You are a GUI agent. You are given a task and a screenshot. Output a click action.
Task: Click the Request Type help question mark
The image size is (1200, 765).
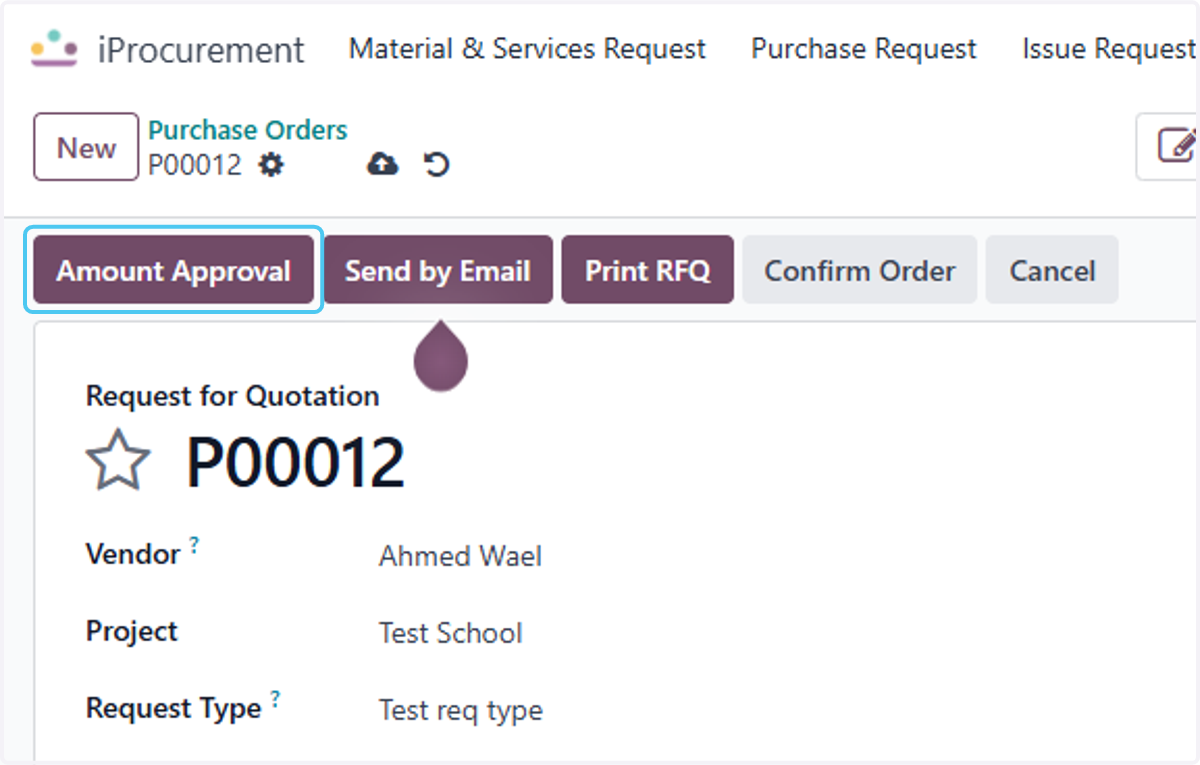coord(275,699)
